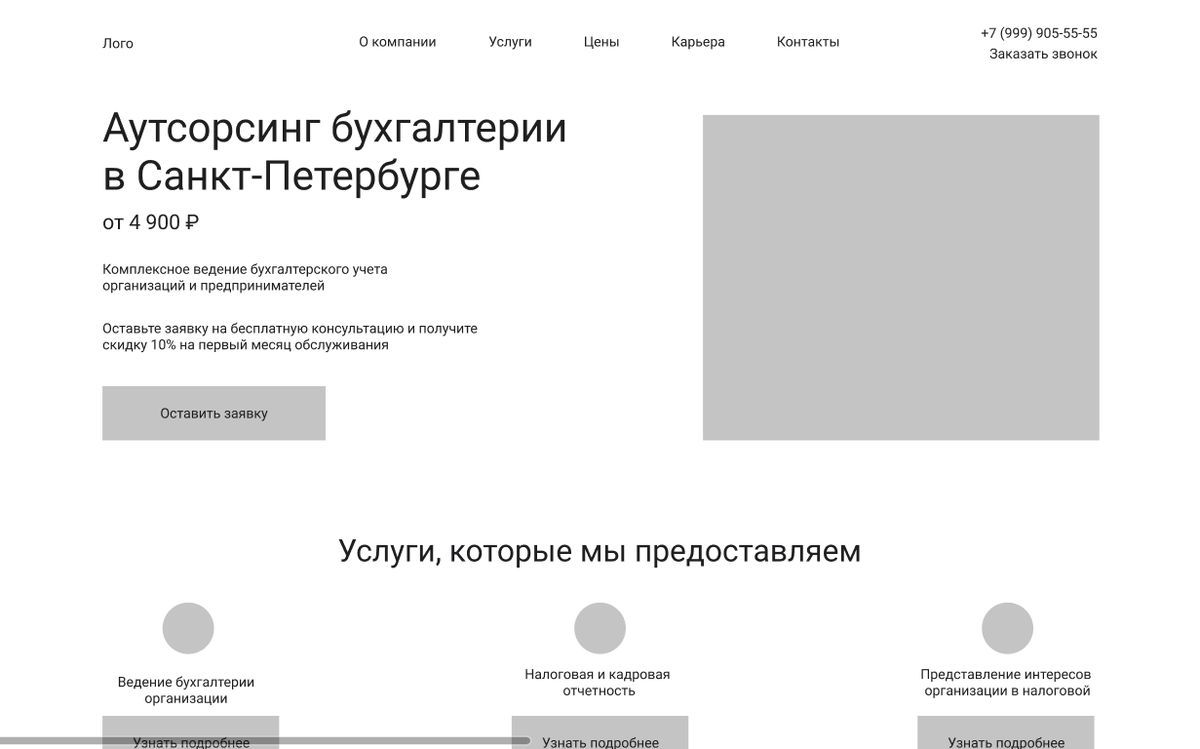Click the Лого logo placeholder
Image resolution: width=1200 pixels, height=749 pixels.
118,43
